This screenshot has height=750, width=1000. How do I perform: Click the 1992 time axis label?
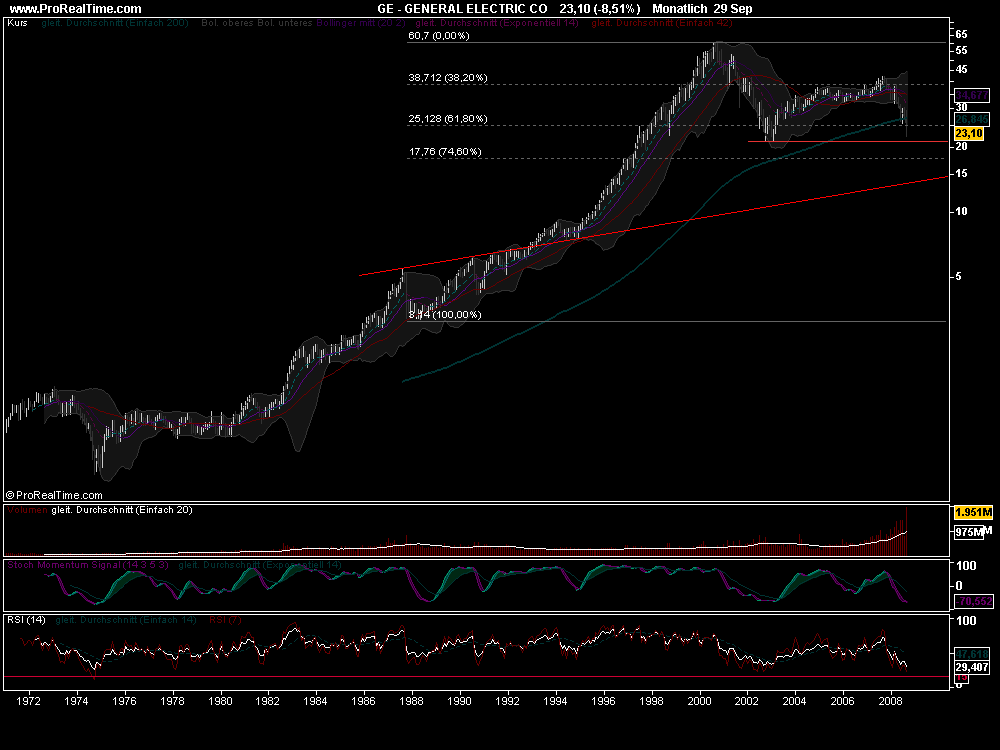[507, 701]
